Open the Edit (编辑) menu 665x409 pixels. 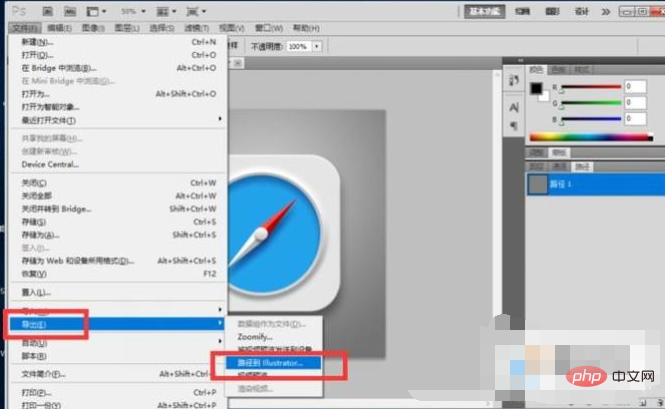[x=59, y=28]
